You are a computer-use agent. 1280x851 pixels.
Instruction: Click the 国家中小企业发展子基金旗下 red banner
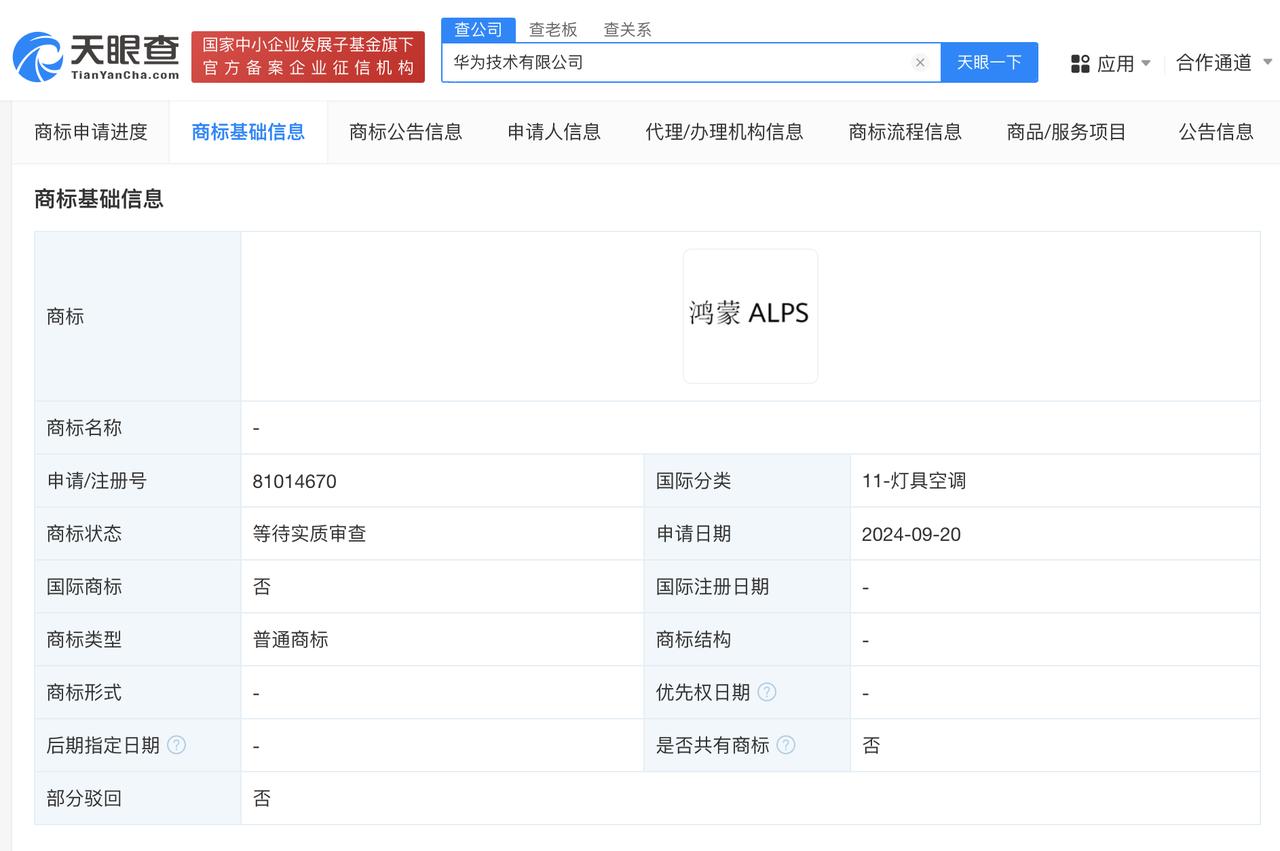click(308, 57)
